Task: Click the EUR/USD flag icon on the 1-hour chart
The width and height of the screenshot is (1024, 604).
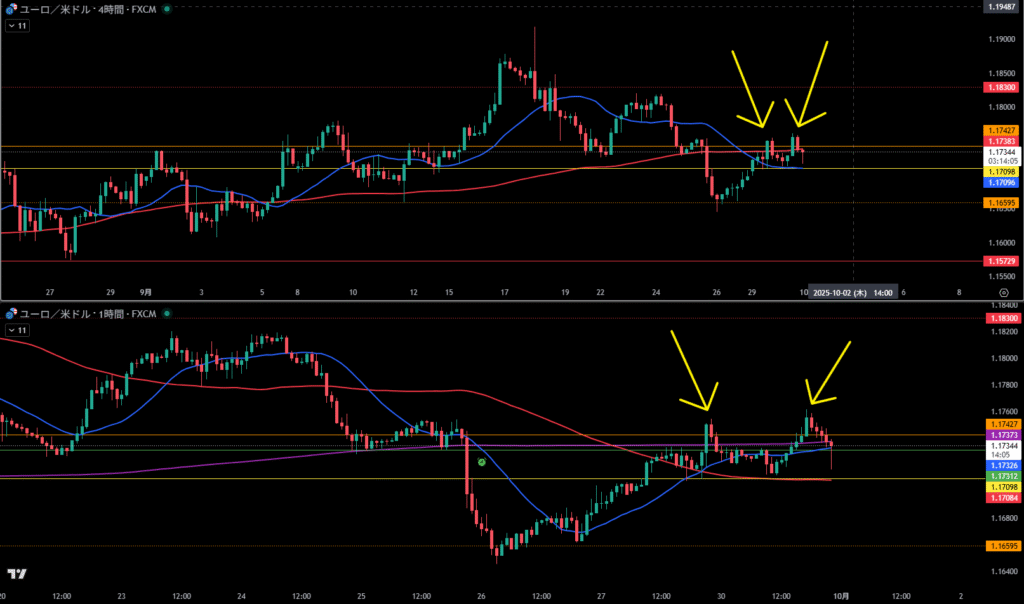Action: (x=11, y=313)
